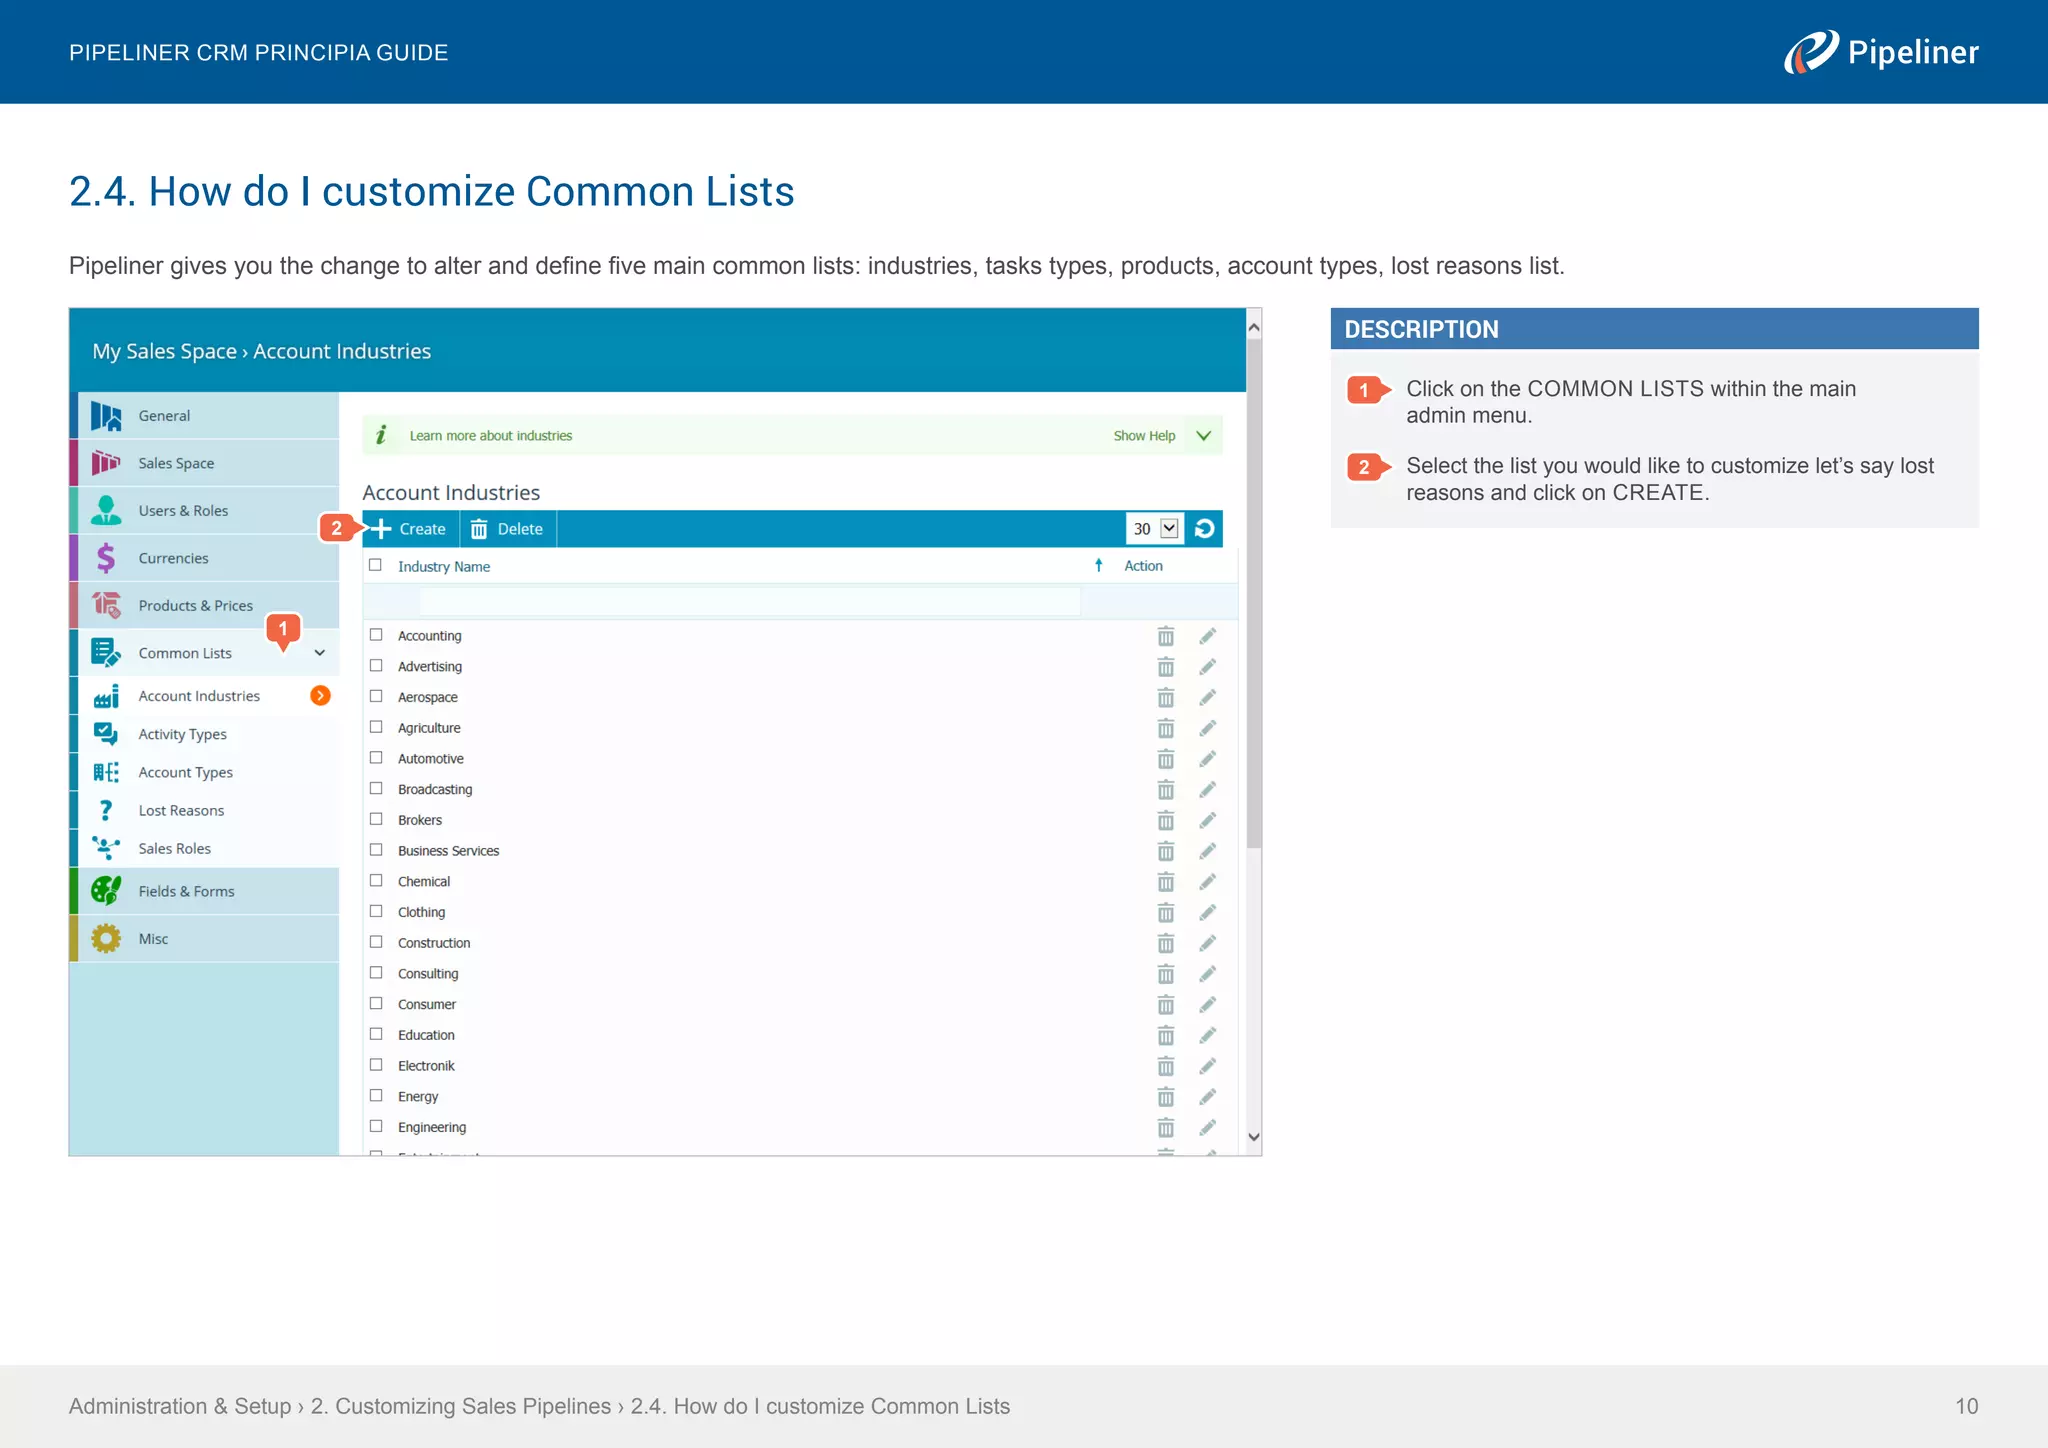Open the General section icon
Viewport: 2048px width, 1448px height.
click(x=106, y=416)
